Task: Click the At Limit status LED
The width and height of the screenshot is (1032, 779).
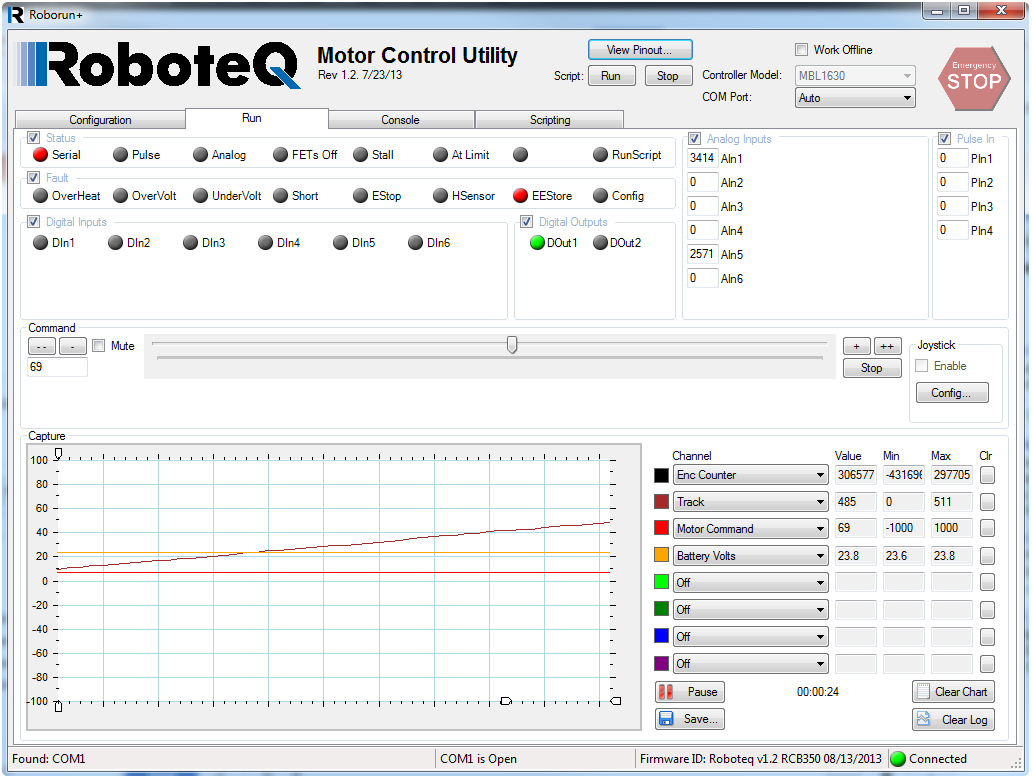Action: click(x=440, y=155)
